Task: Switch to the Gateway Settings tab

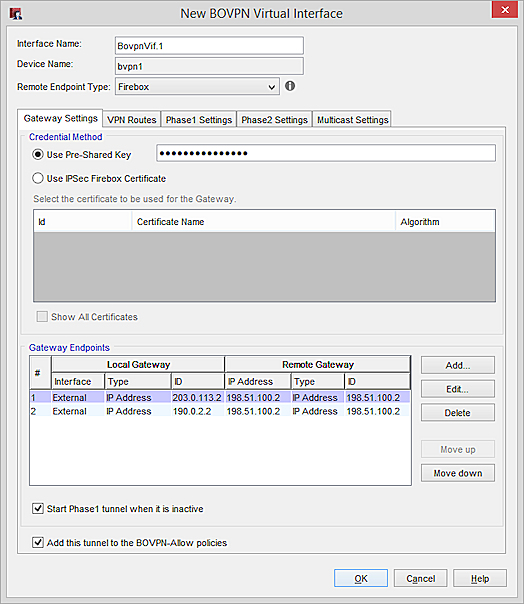Action: tap(60, 118)
